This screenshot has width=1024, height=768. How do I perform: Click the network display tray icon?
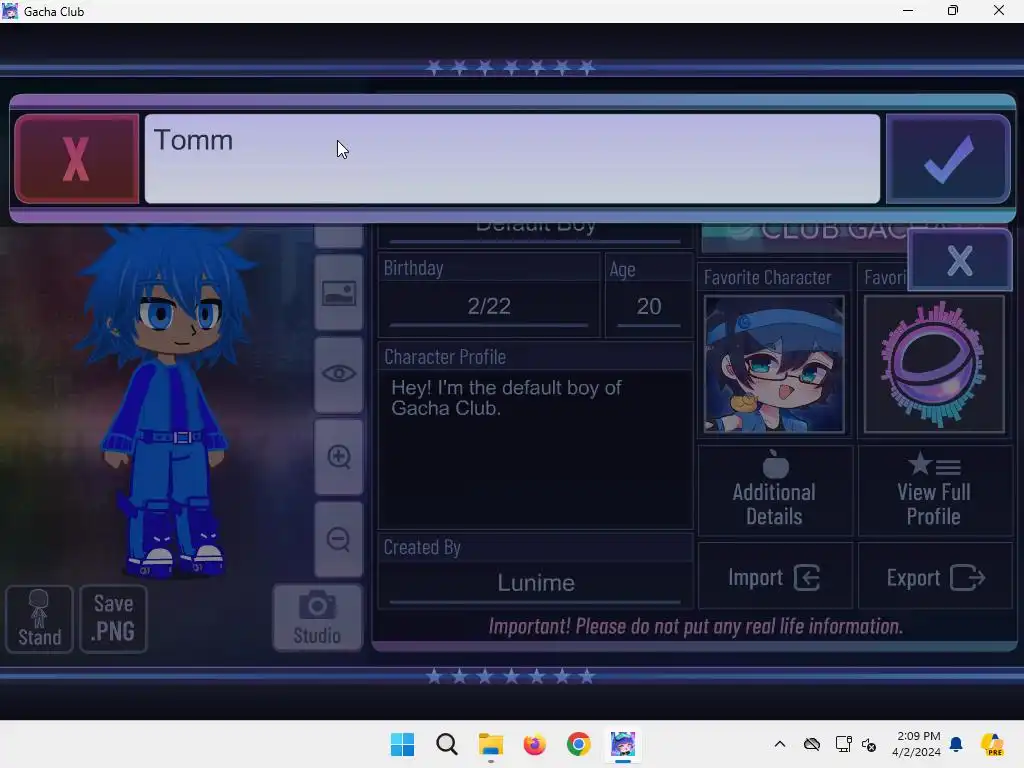click(x=843, y=744)
